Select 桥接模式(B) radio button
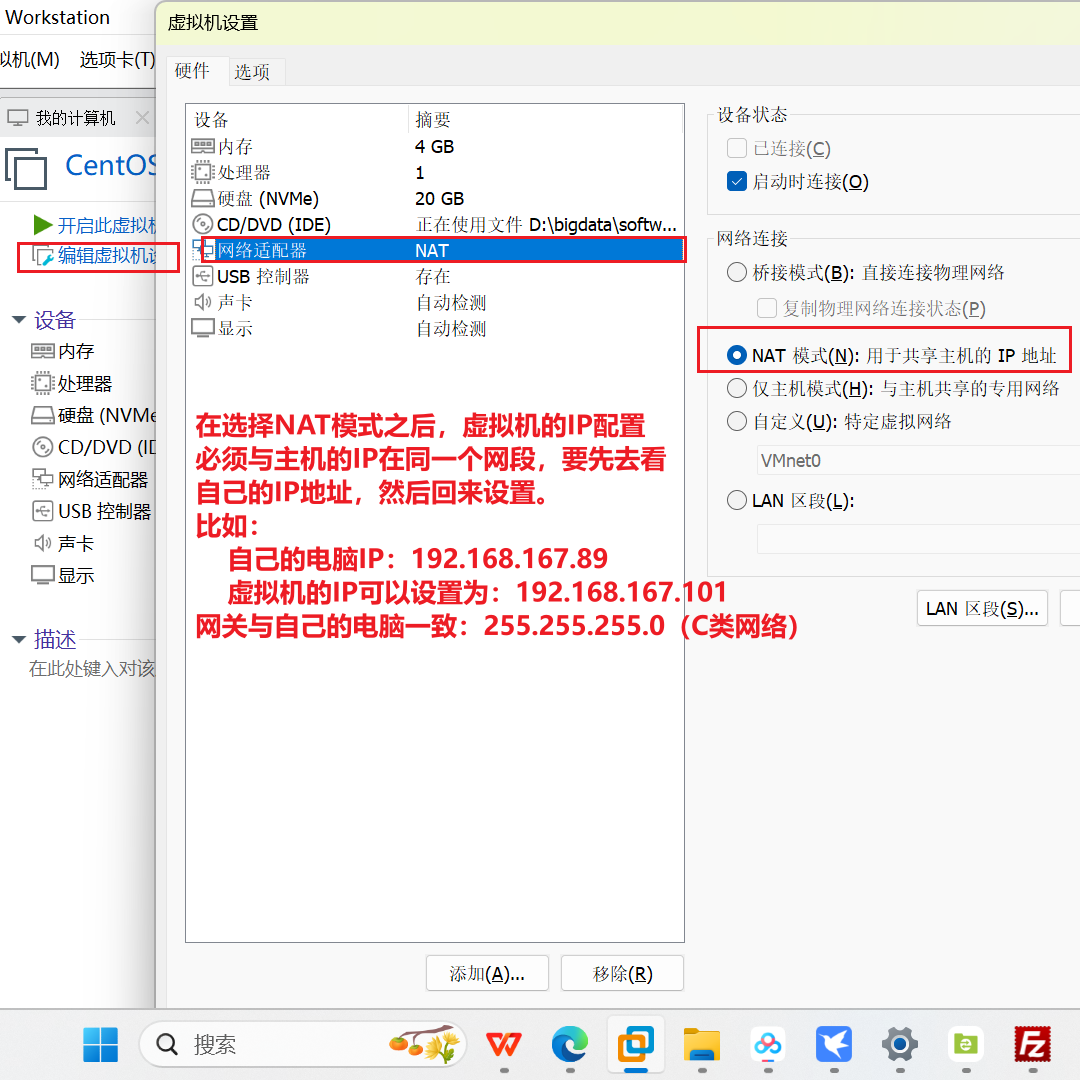 pyautogui.click(x=737, y=272)
